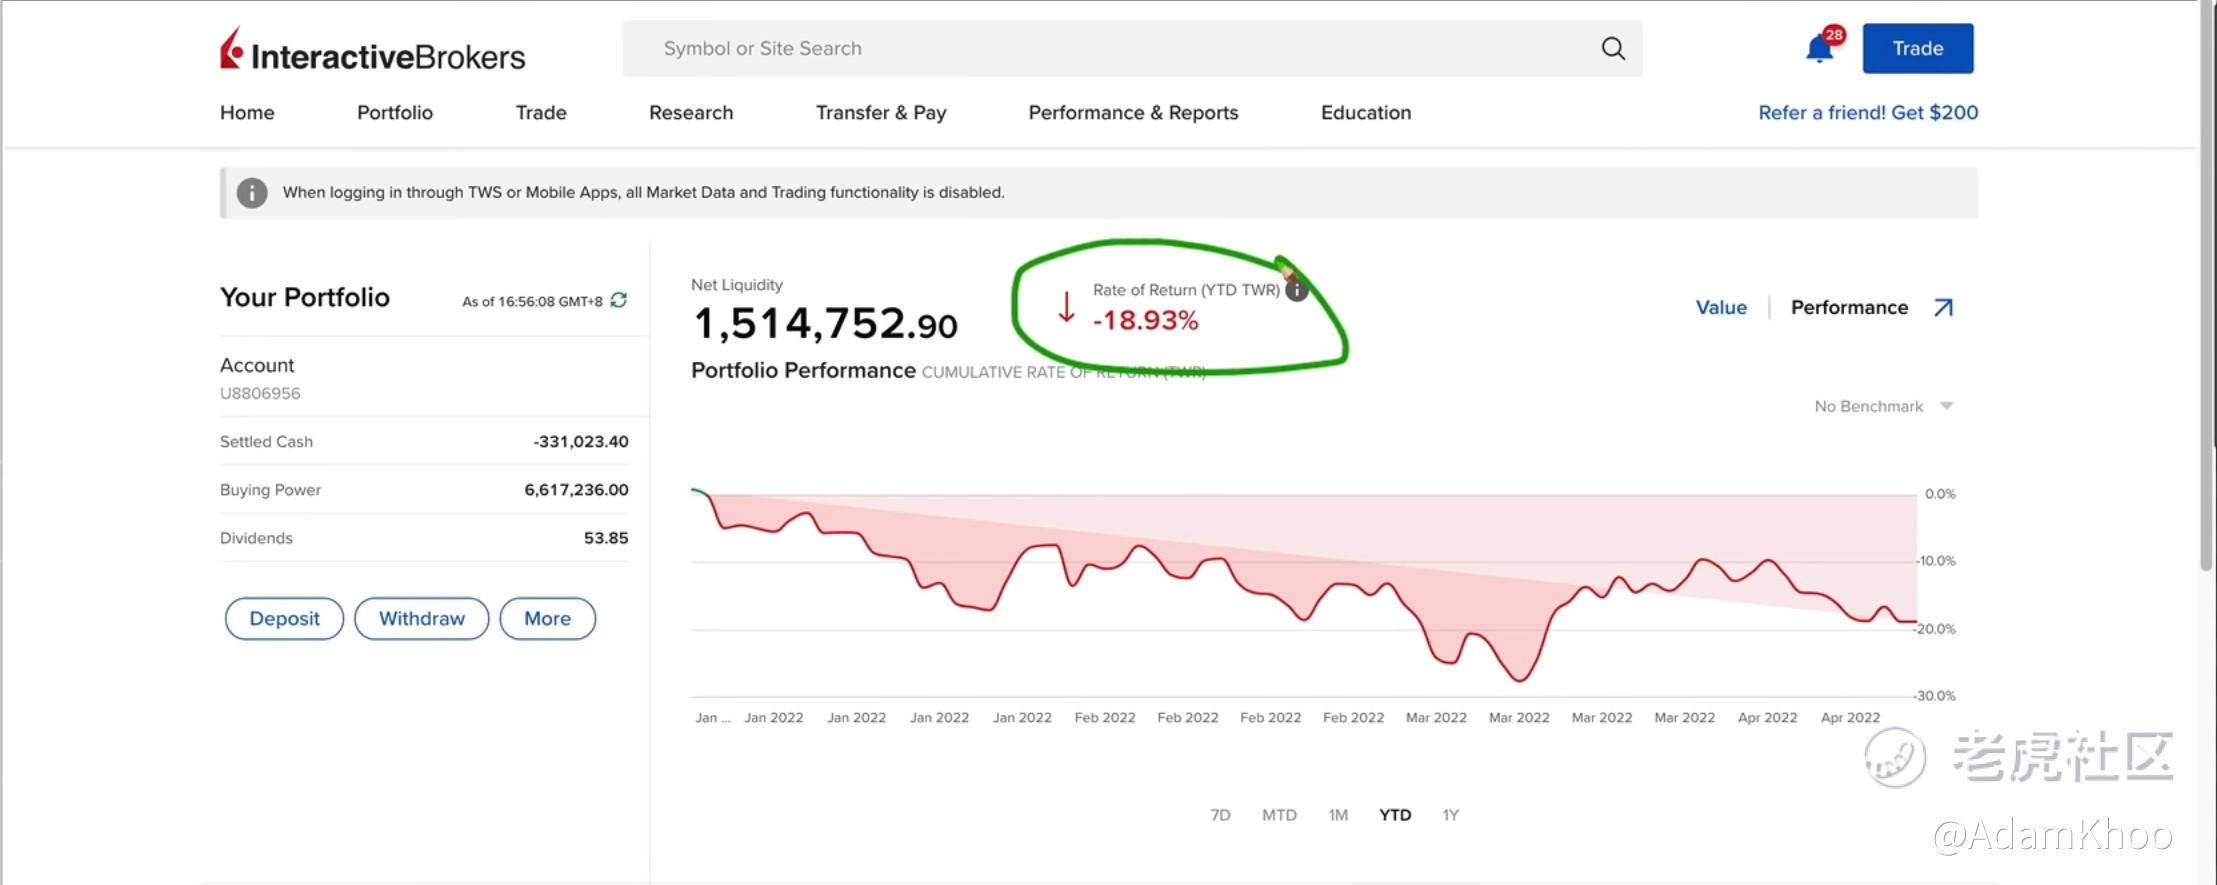Open the Home menu
Screen dimensions: 2217x885
coord(247,113)
